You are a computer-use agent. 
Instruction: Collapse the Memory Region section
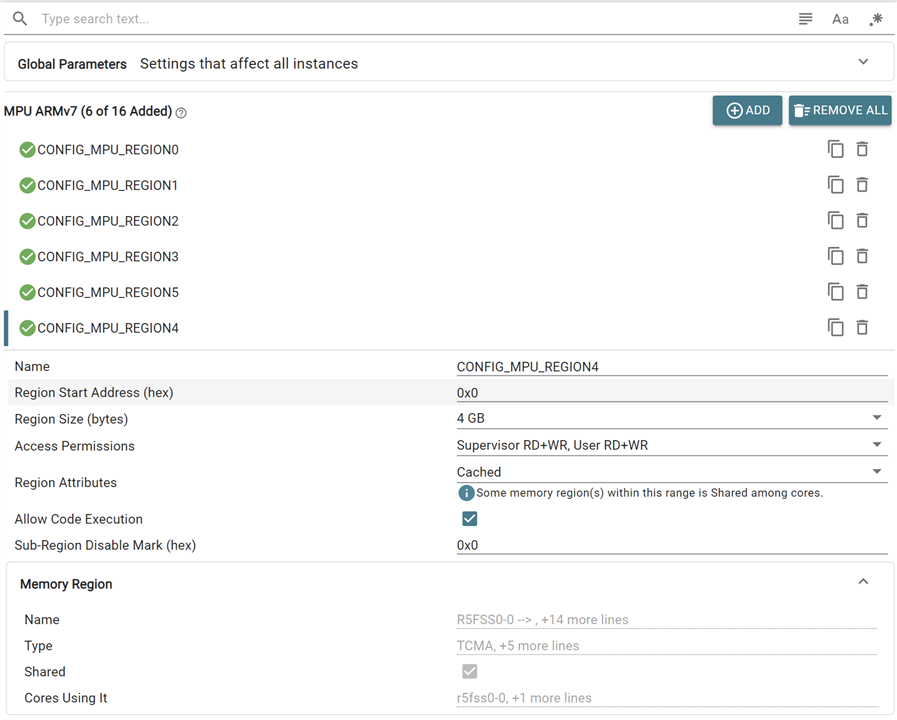pos(863,582)
